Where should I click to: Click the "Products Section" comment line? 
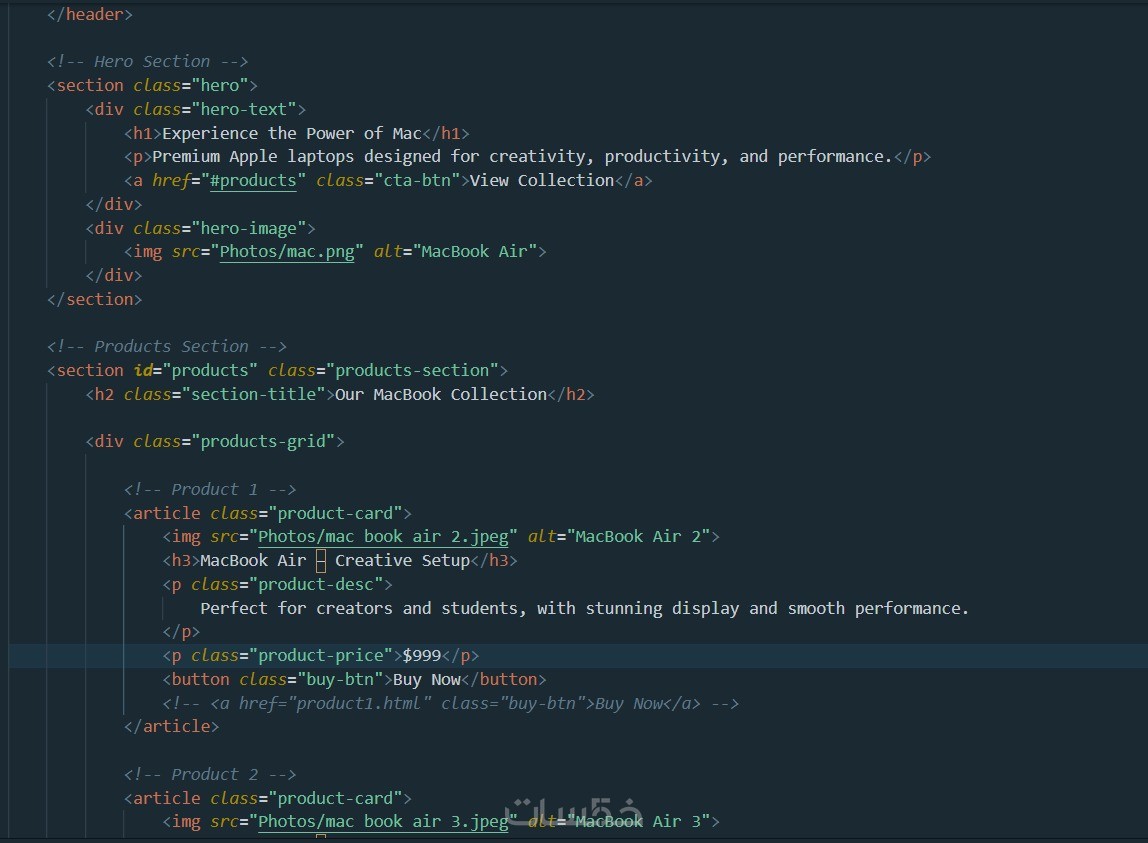tap(166, 346)
